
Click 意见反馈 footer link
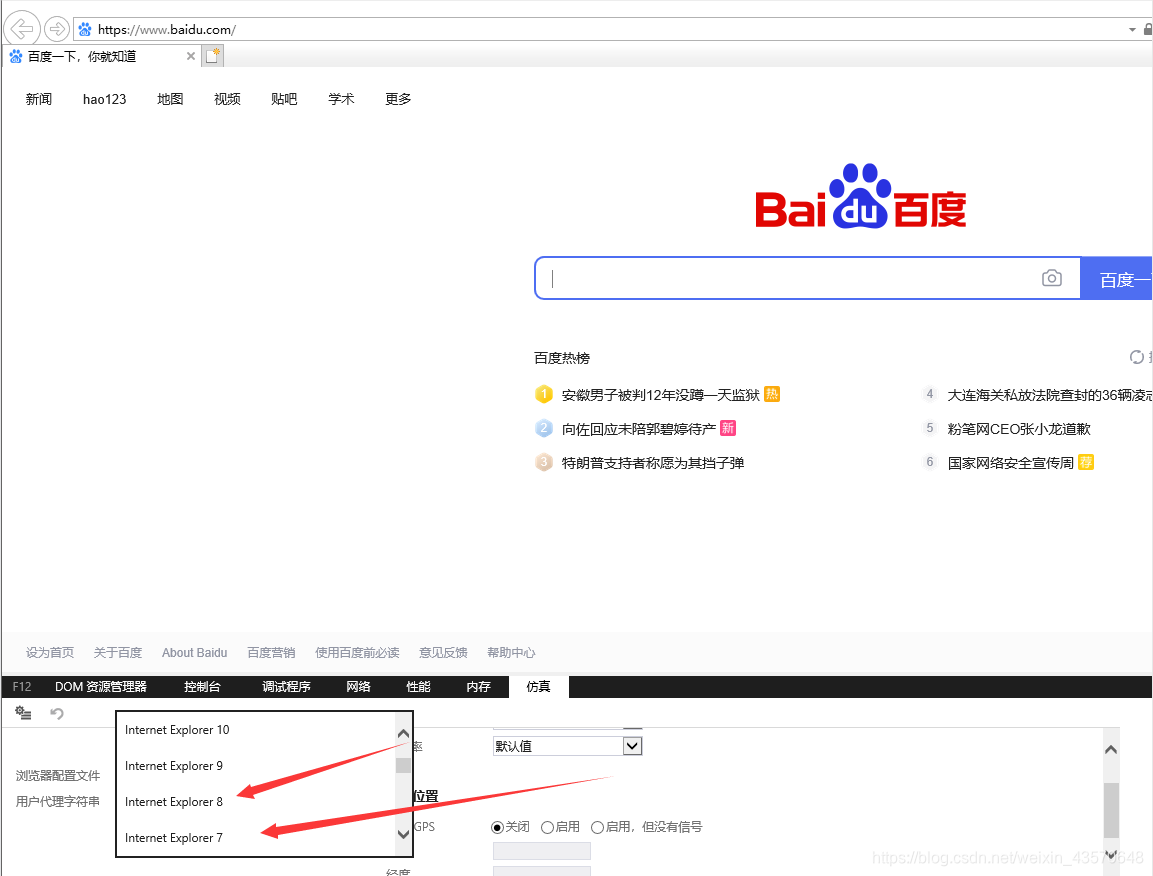pos(443,652)
